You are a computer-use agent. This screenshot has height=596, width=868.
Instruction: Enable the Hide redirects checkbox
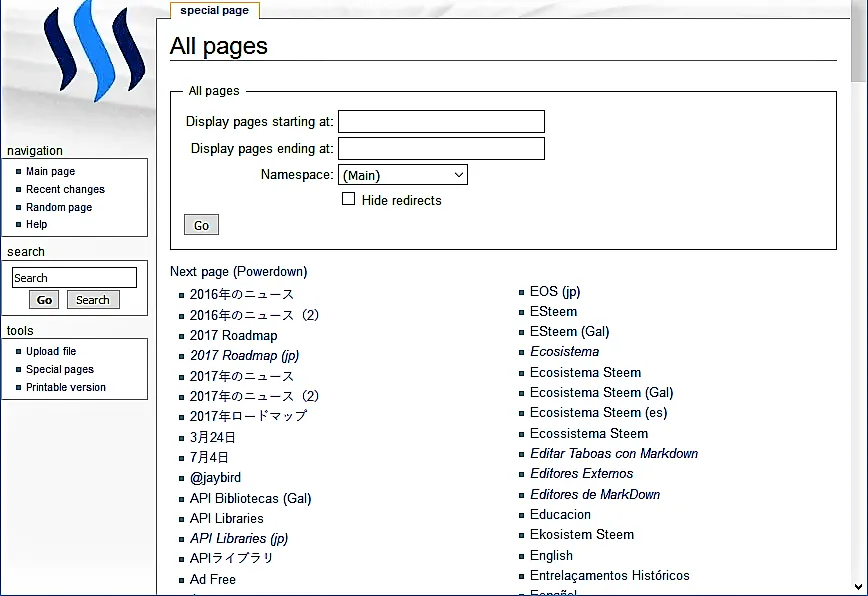[x=348, y=199]
